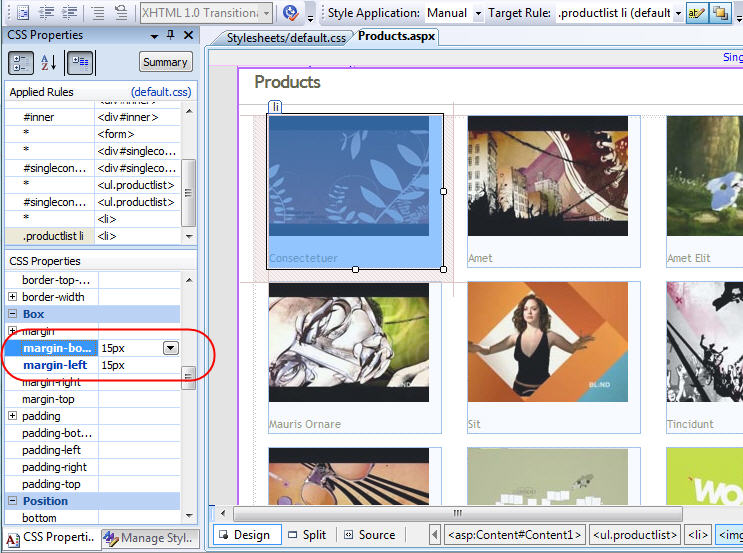The width and height of the screenshot is (743, 553).
Task: Switch to Split view
Action: click(308, 535)
